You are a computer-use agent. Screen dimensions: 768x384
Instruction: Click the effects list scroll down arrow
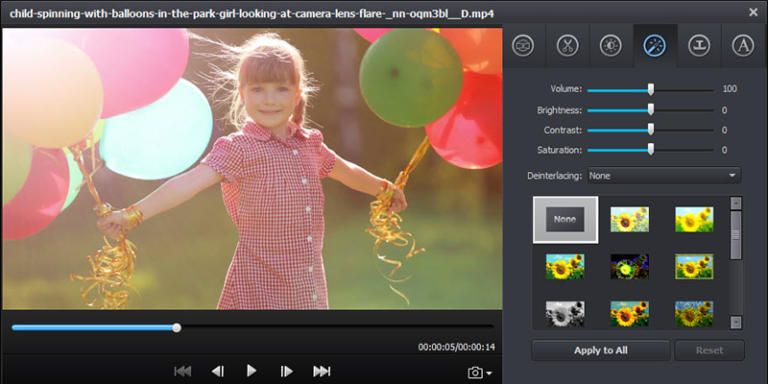coord(736,322)
